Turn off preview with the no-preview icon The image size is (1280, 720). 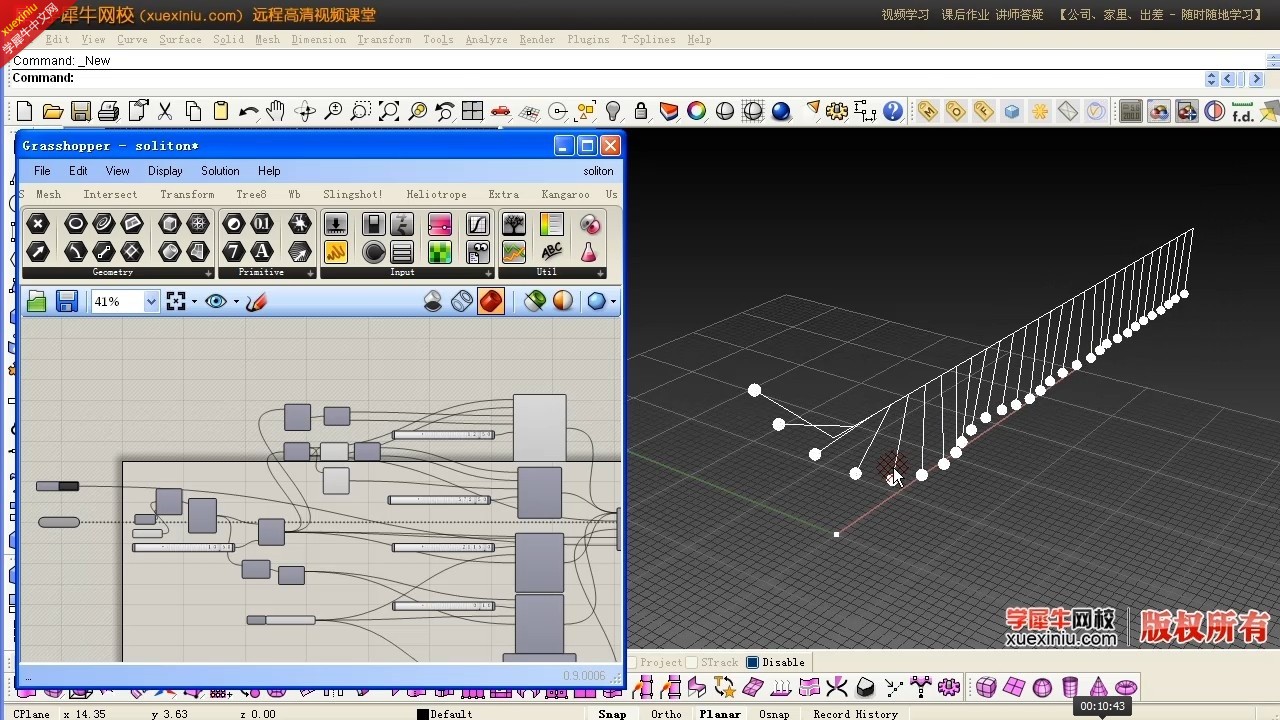tap(433, 301)
